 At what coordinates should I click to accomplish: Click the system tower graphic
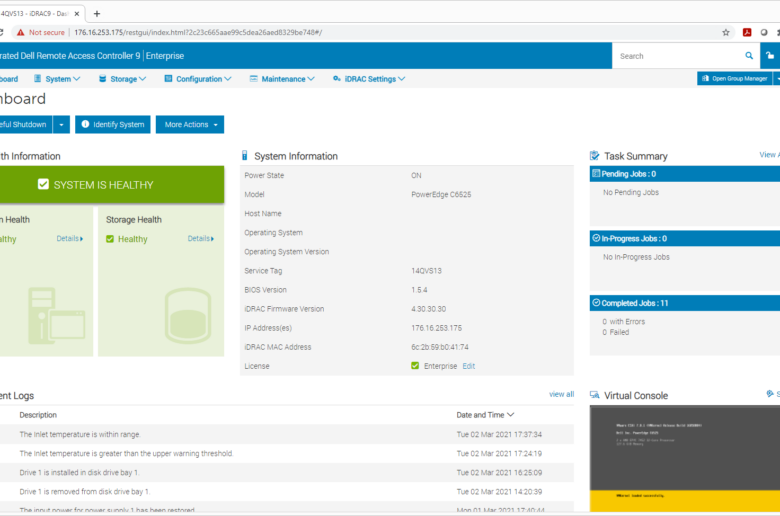[56, 316]
